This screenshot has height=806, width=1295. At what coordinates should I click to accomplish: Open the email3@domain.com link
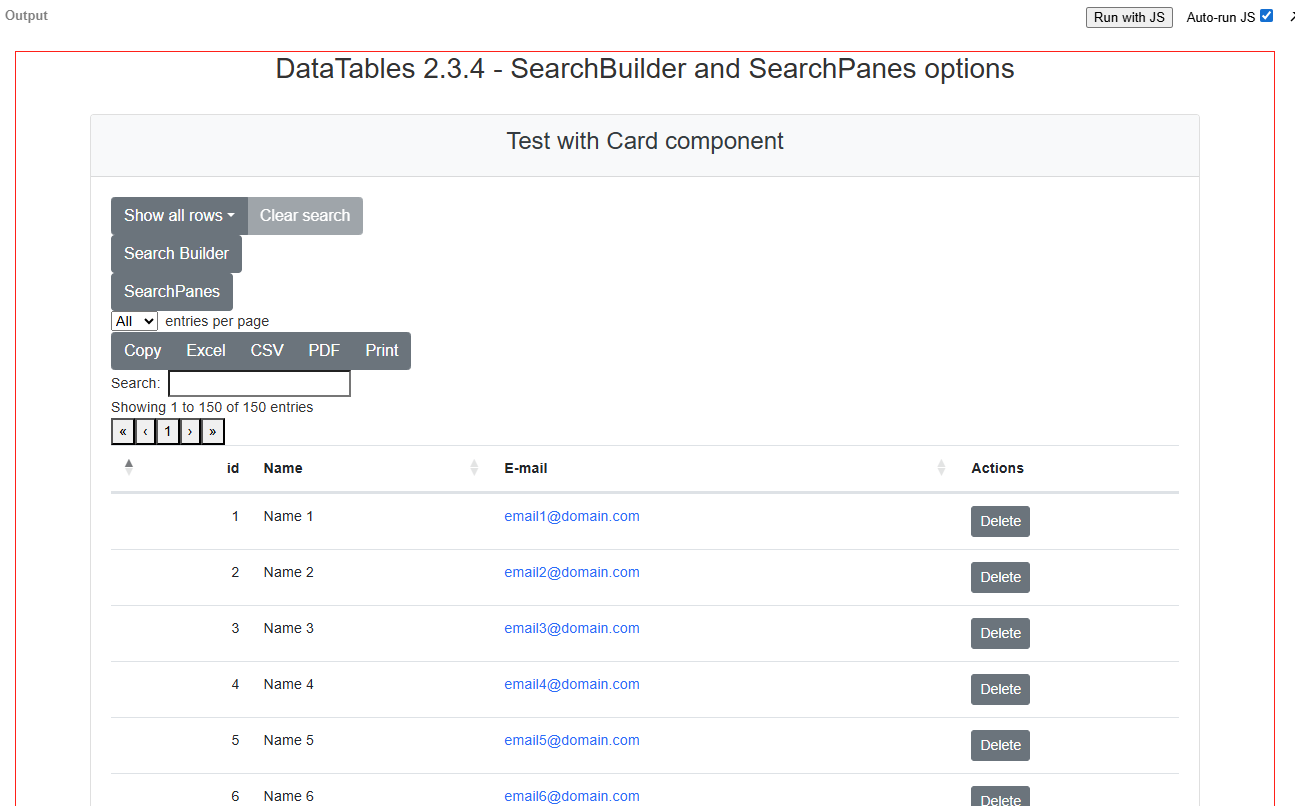click(572, 629)
